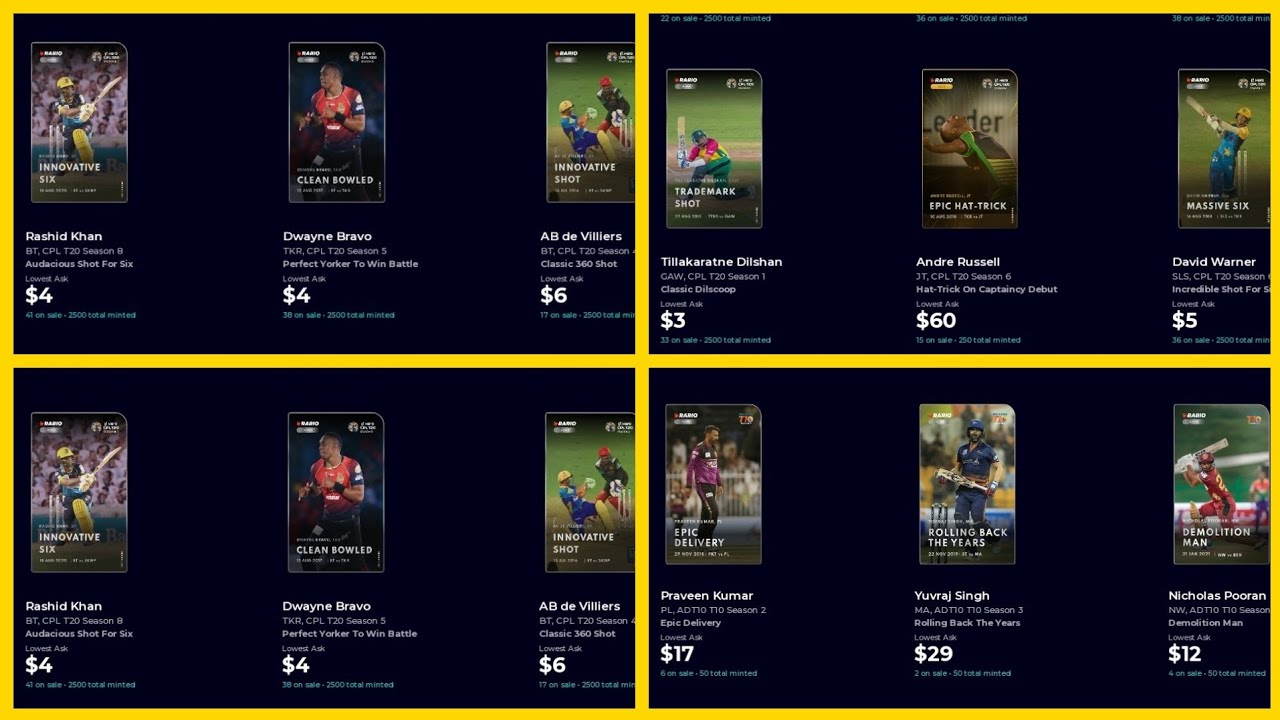Image resolution: width=1280 pixels, height=720 pixels.
Task: Click the Yuvraj Singh player name
Action: 952,596
